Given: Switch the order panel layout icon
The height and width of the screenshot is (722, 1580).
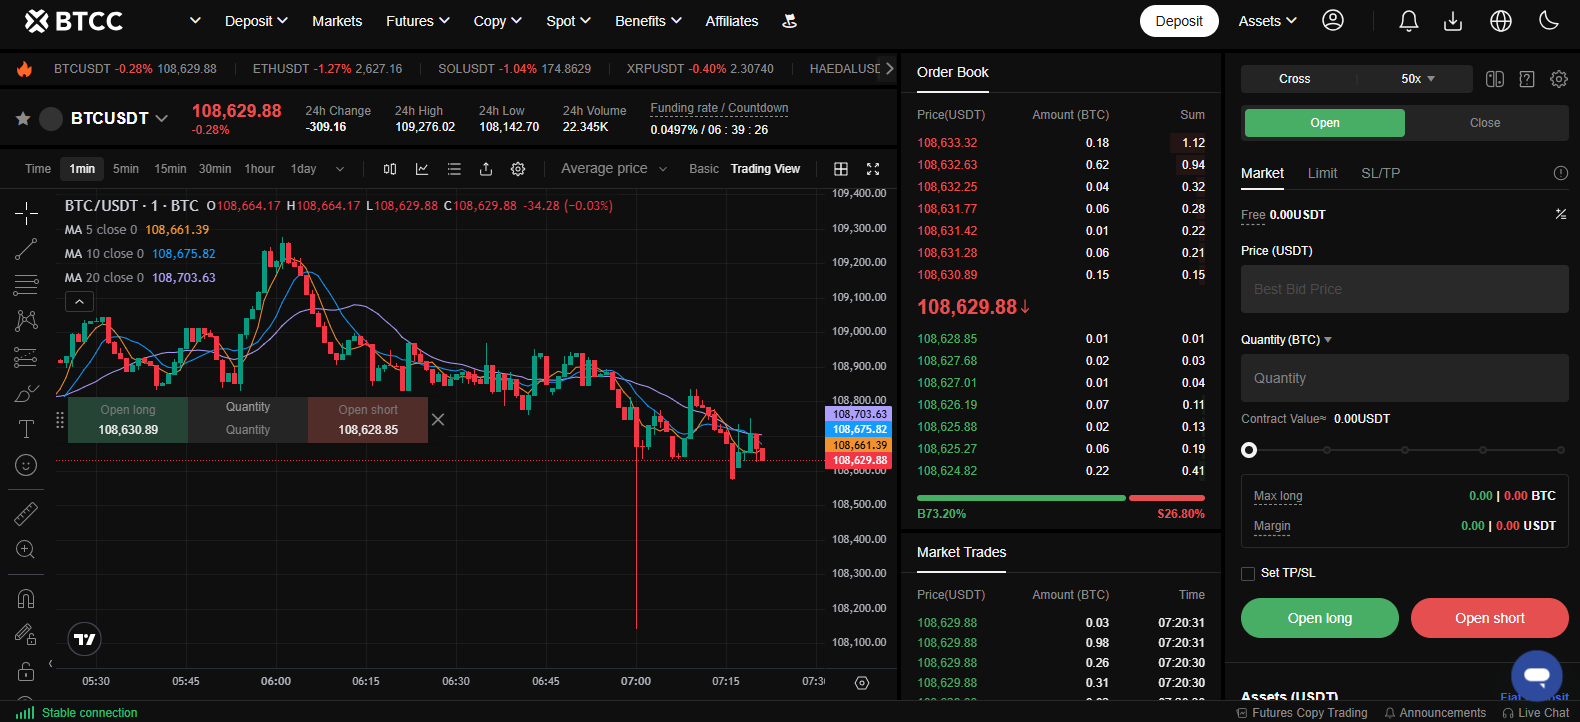Looking at the screenshot, I should pyautogui.click(x=1495, y=79).
